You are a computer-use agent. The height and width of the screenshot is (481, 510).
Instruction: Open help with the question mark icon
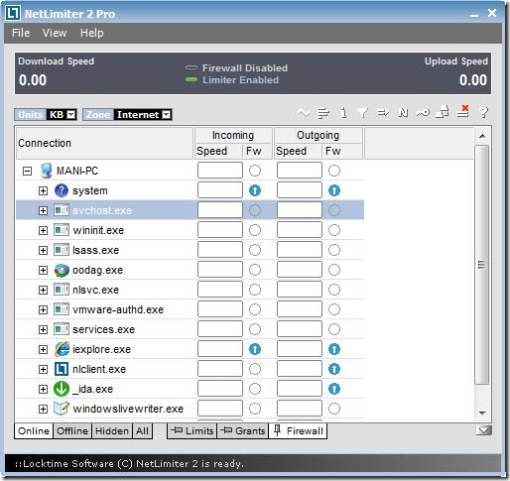[x=484, y=112]
